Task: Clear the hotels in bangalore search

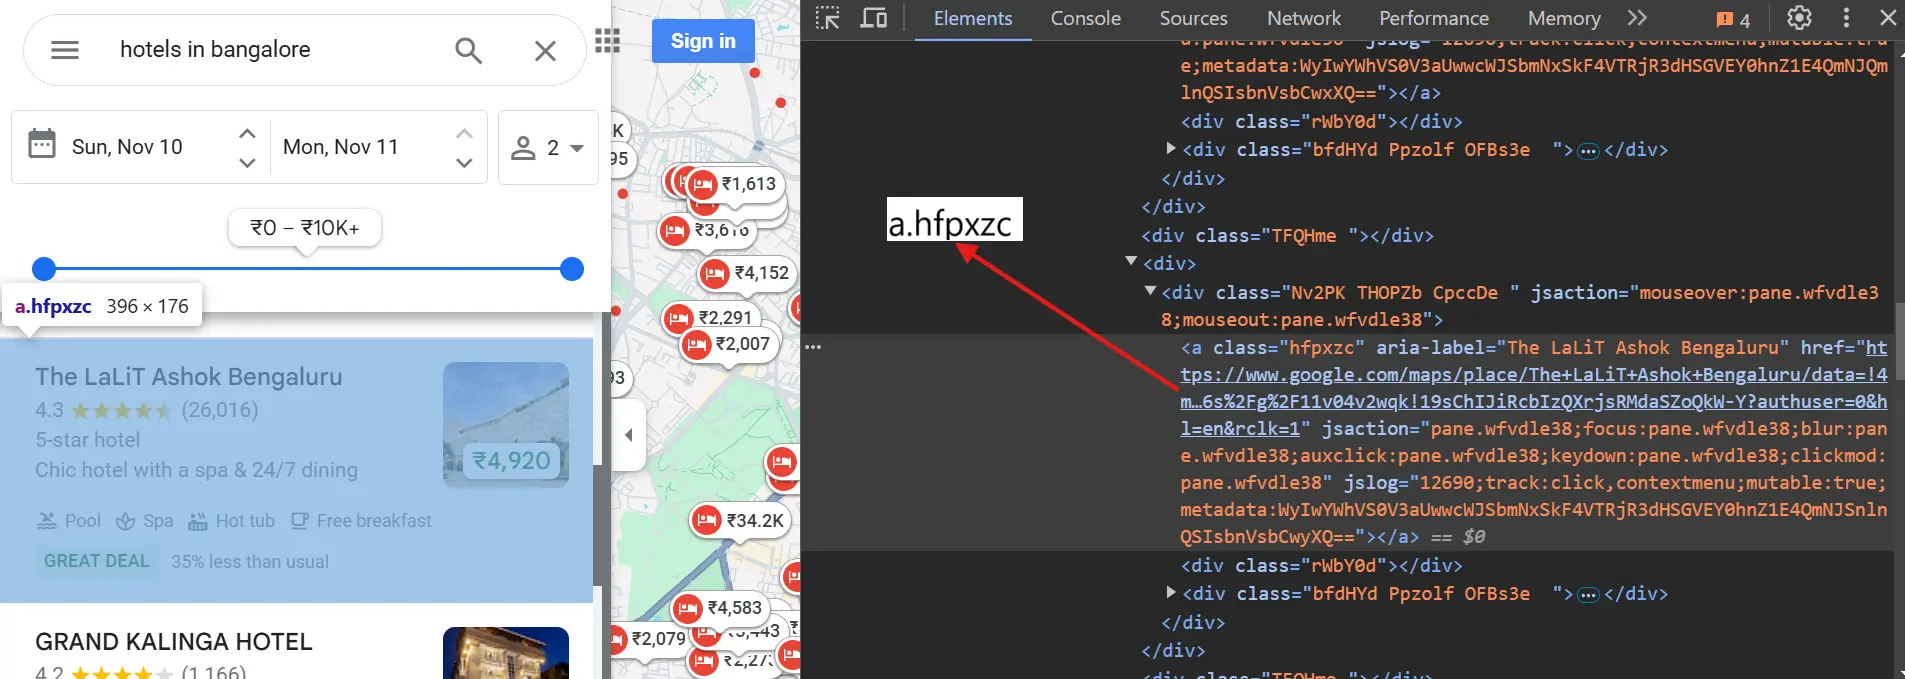Action: click(x=545, y=50)
